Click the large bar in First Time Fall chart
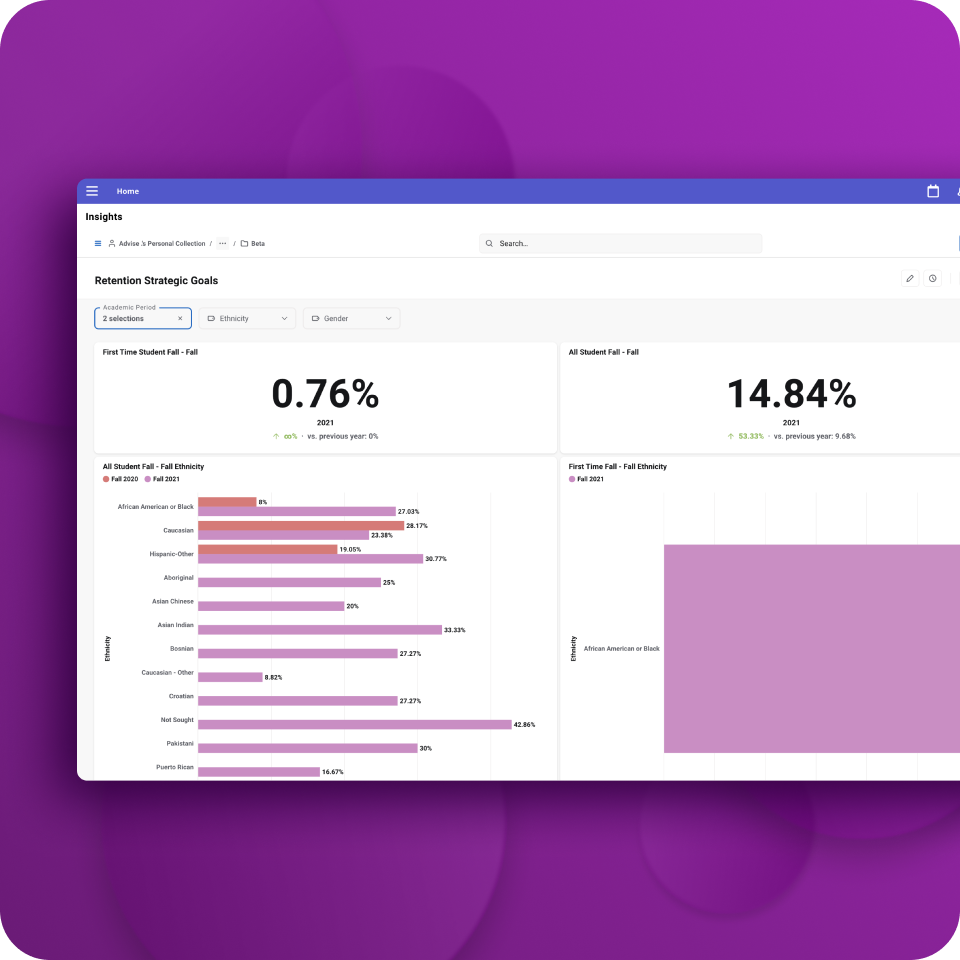960x960 pixels. coord(812,649)
